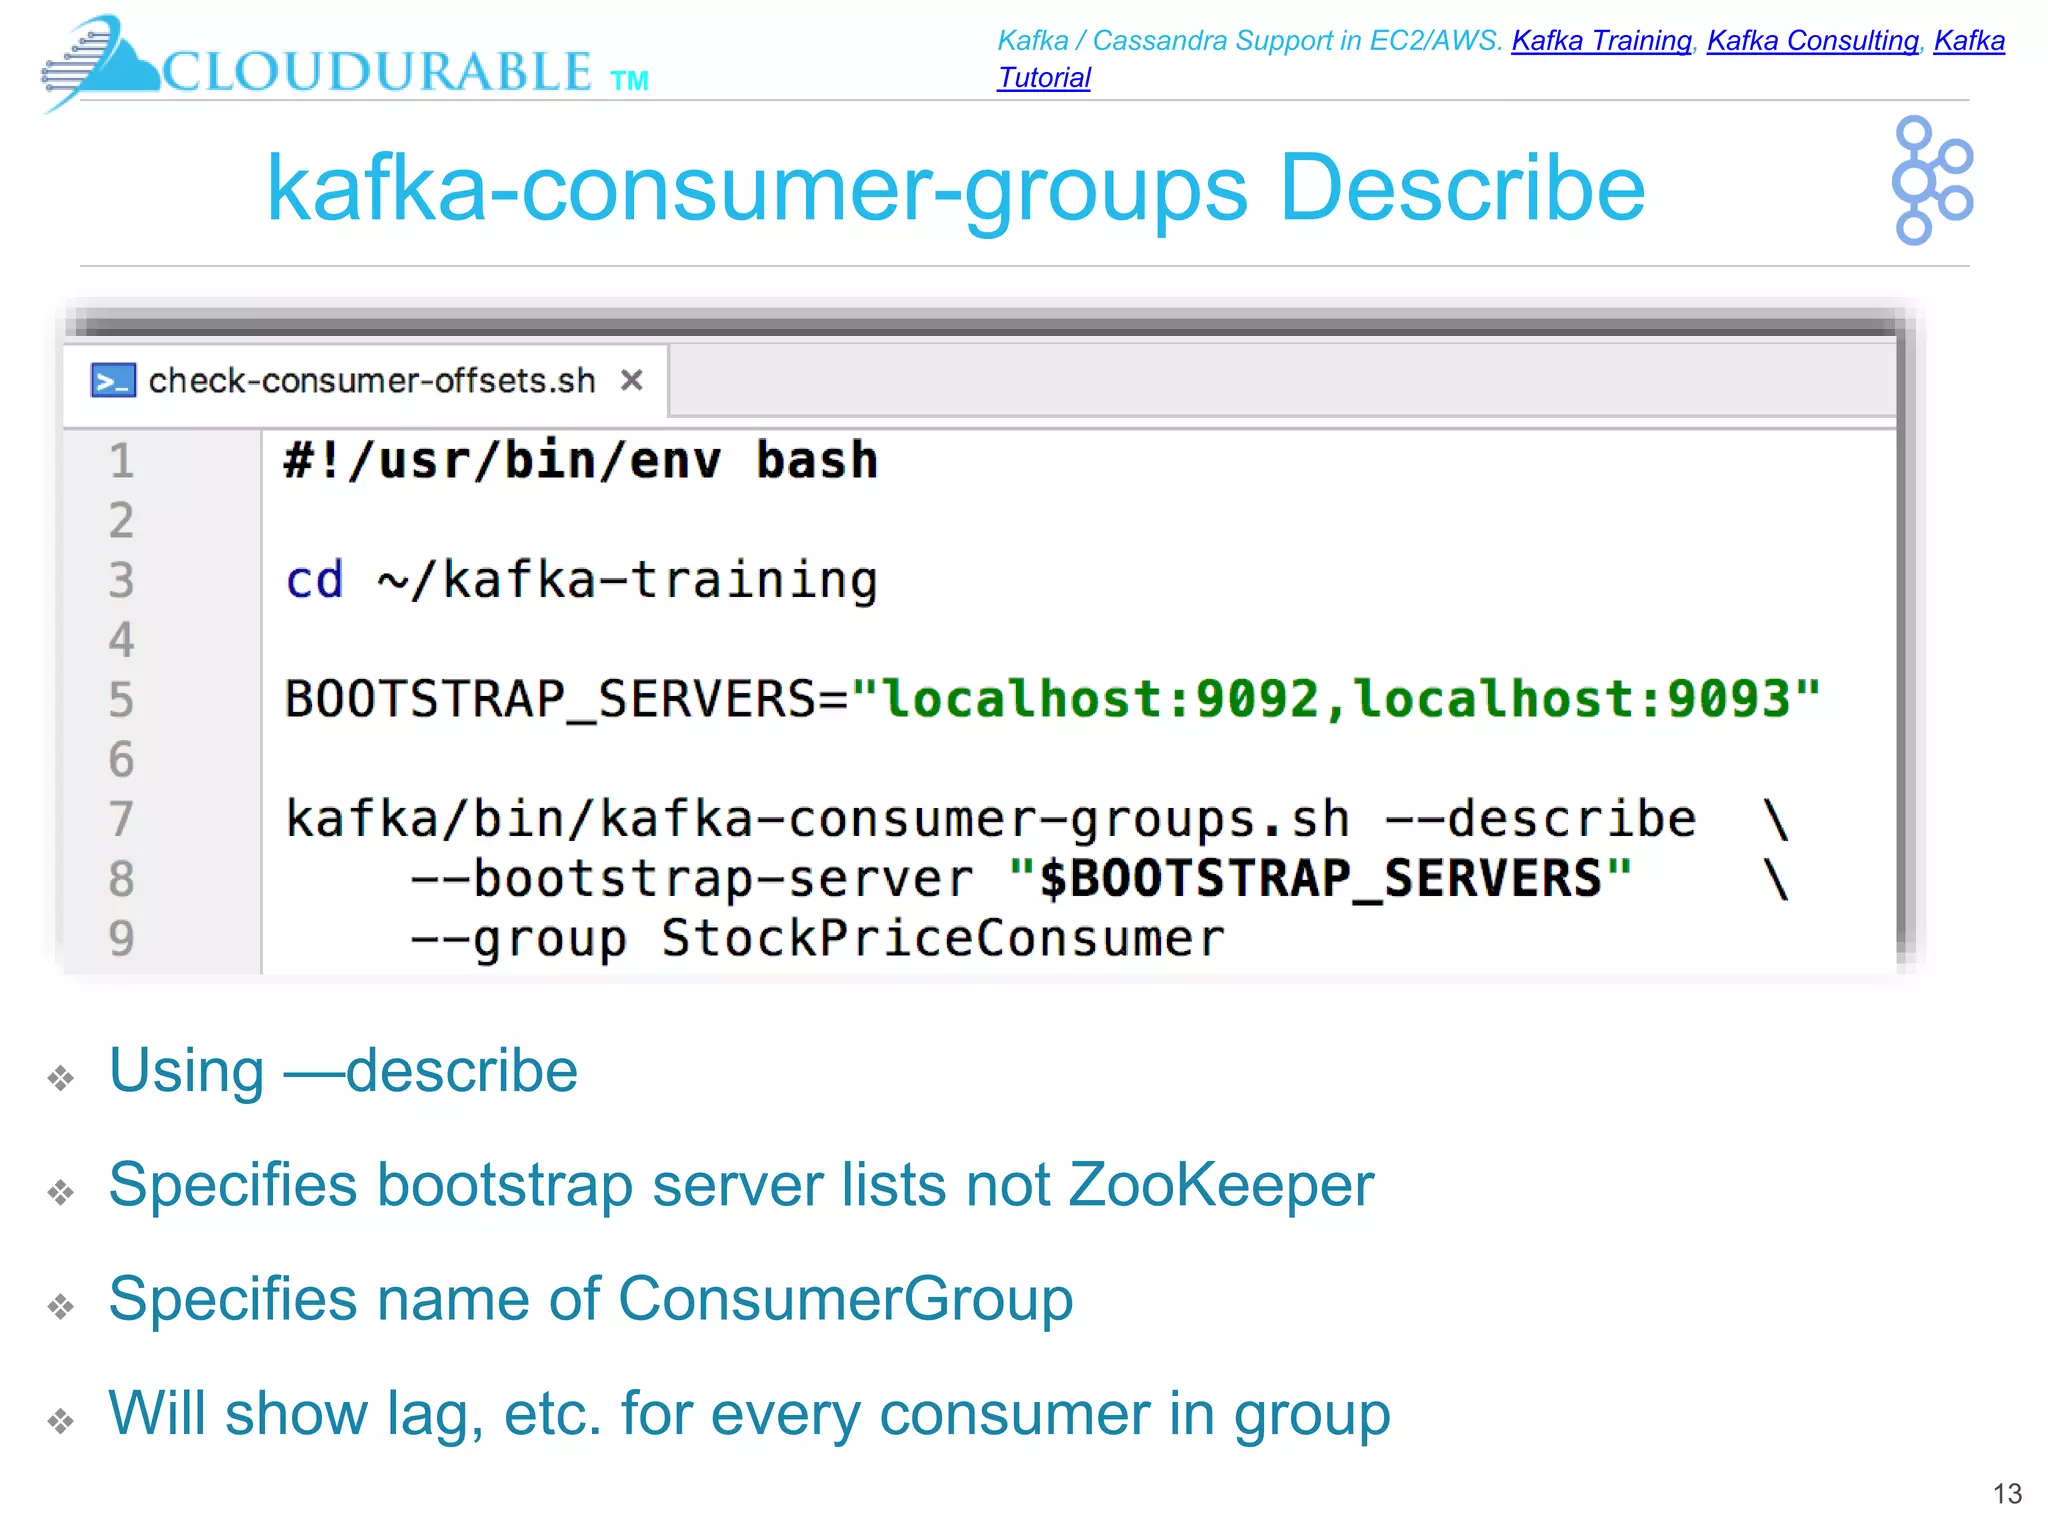Open the Kafka Training link

point(1600,41)
